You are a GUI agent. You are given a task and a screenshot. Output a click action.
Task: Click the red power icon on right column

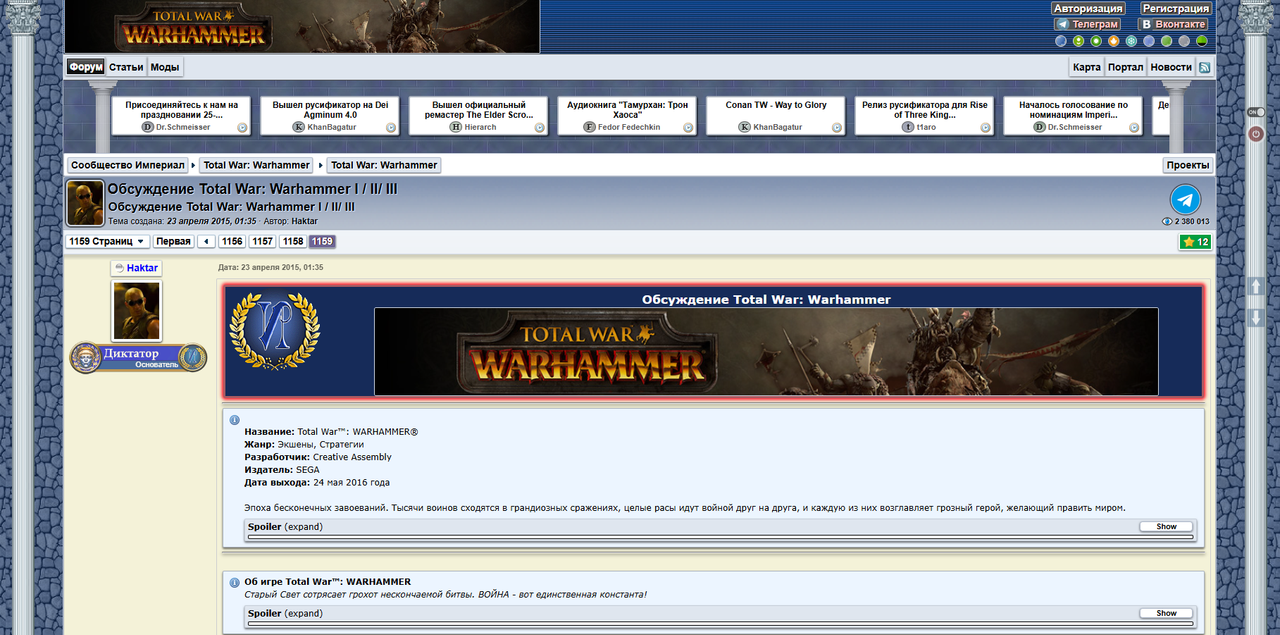click(x=1256, y=134)
